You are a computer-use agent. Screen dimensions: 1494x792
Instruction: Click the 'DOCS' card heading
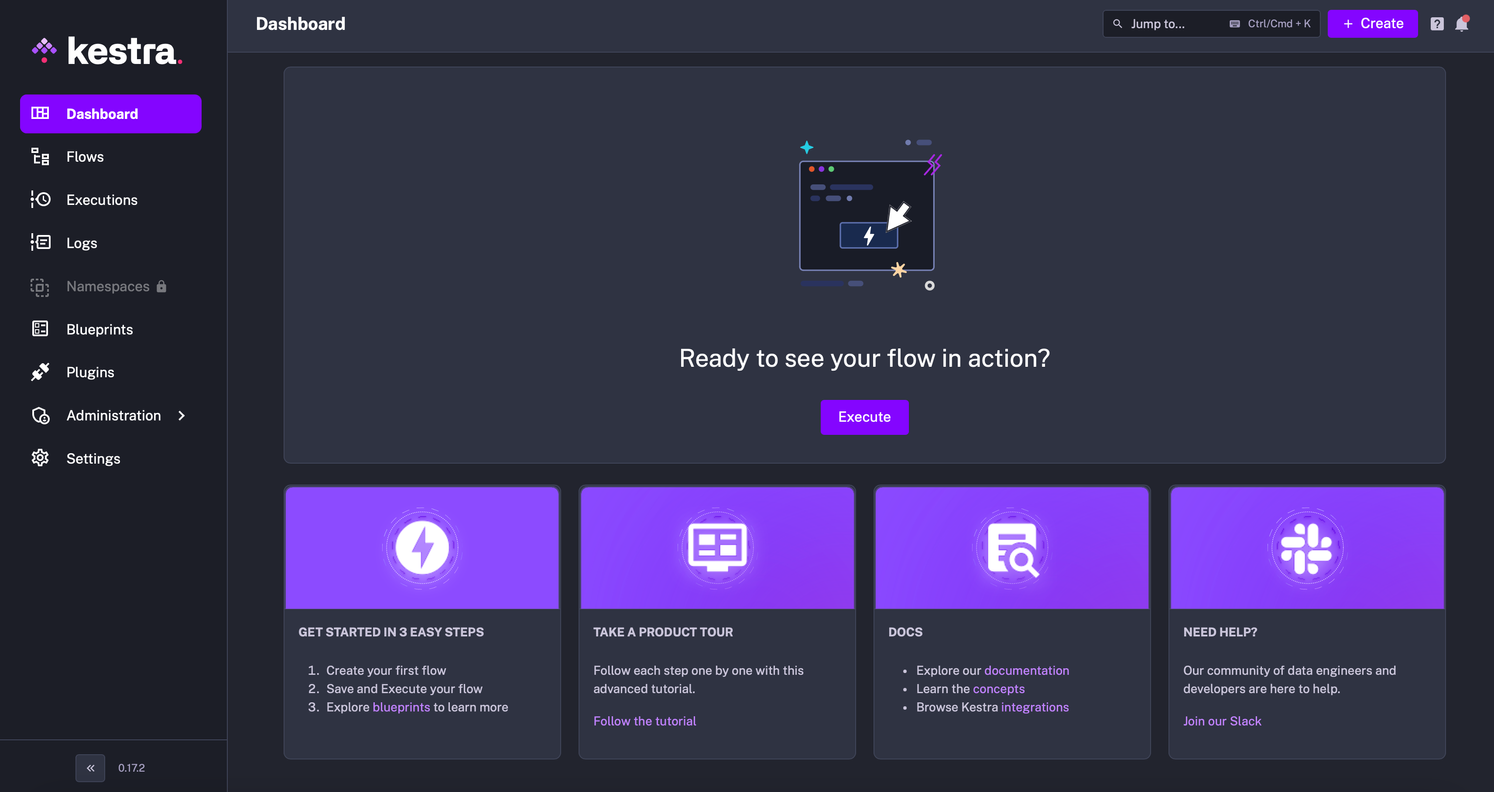(x=905, y=632)
